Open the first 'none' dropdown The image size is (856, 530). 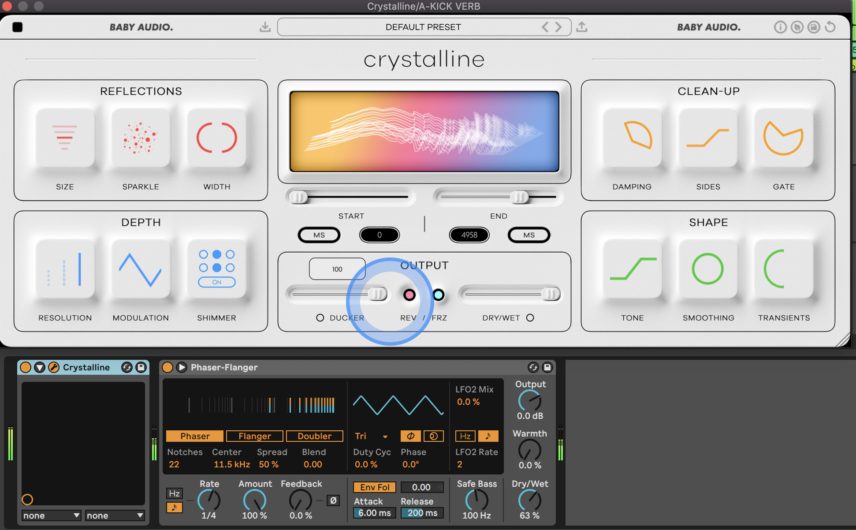51,515
